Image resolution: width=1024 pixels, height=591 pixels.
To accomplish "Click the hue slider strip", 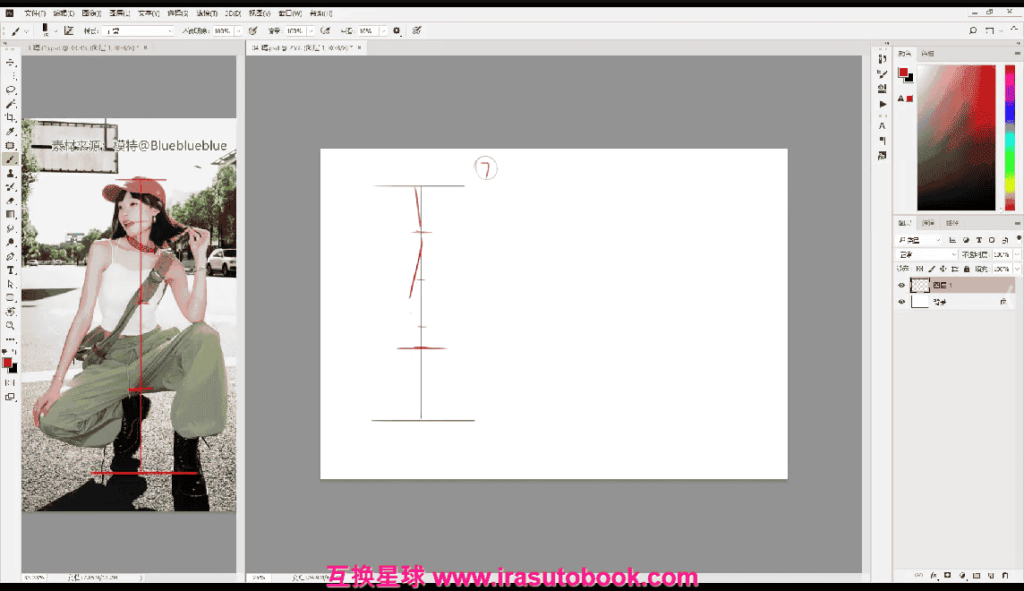I will (x=1010, y=137).
